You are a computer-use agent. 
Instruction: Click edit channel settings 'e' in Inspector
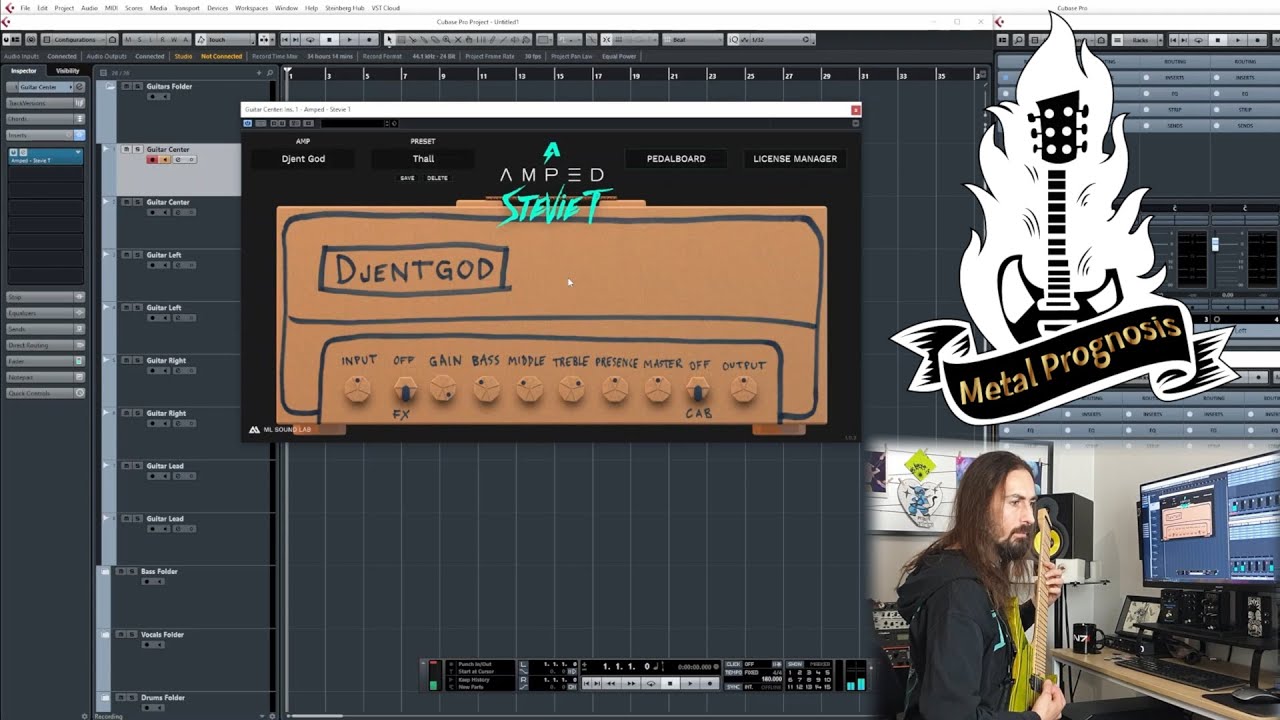coord(80,87)
